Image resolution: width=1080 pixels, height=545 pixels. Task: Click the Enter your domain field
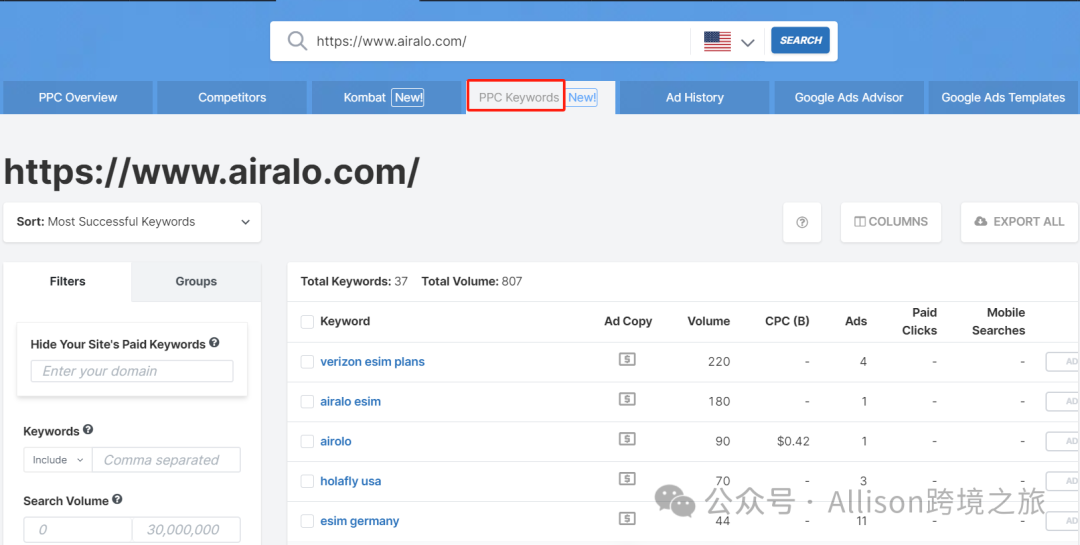(x=132, y=371)
